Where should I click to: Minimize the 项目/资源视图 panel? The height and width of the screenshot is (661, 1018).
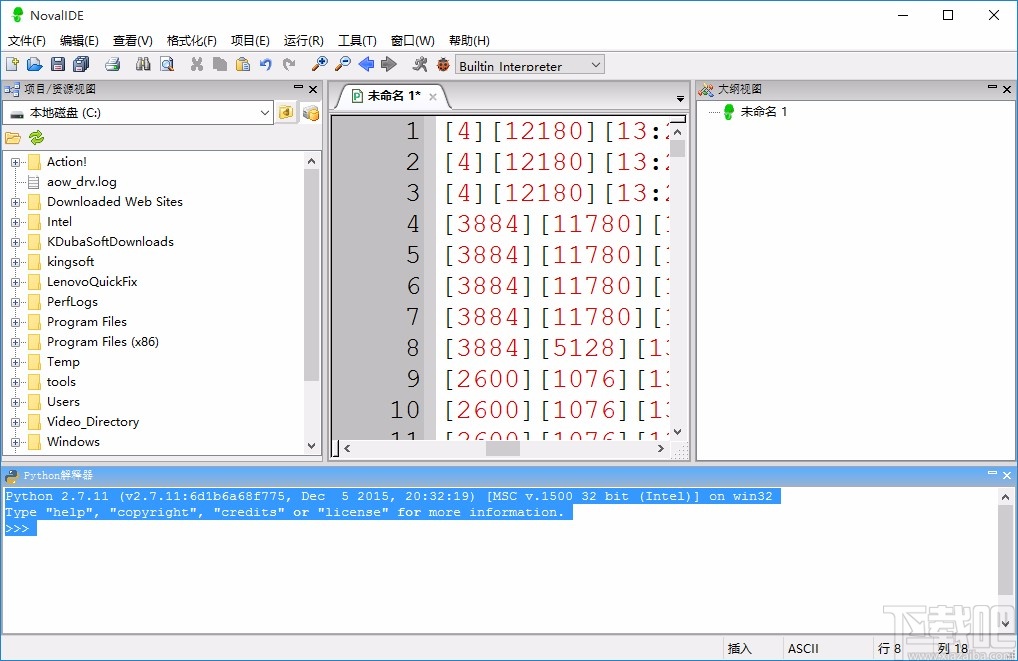[298, 87]
